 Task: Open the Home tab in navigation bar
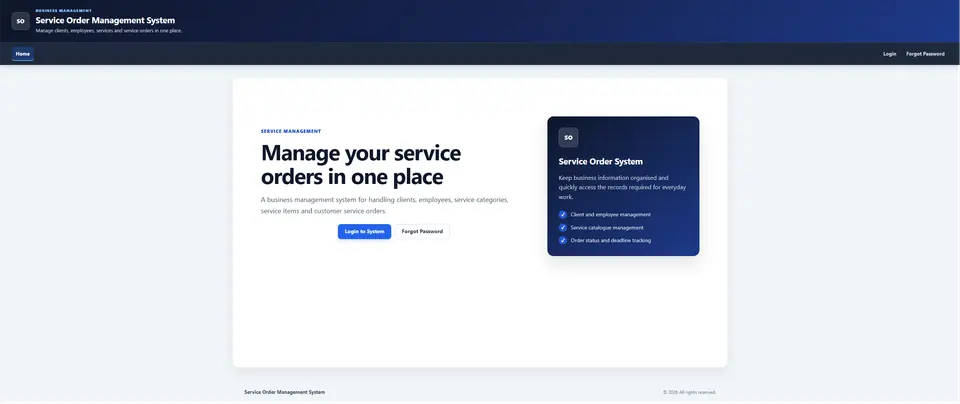pos(23,54)
